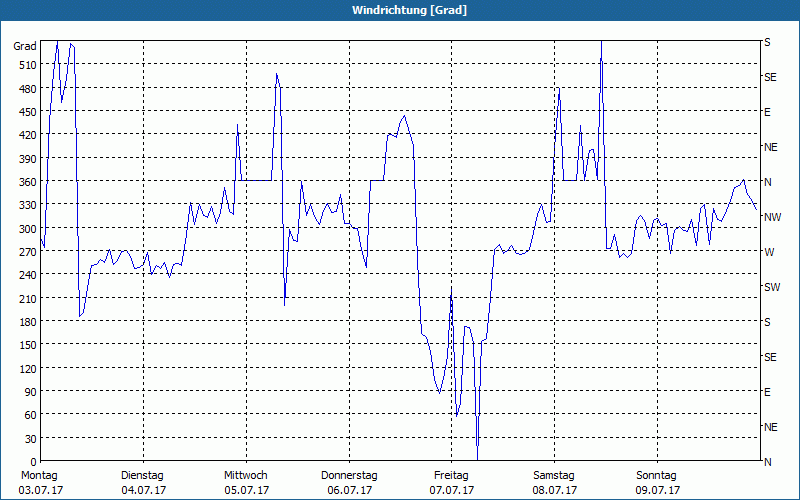Viewport: 800px width, 500px height.
Task: Click the date 05.07.17
Action: 246,490
